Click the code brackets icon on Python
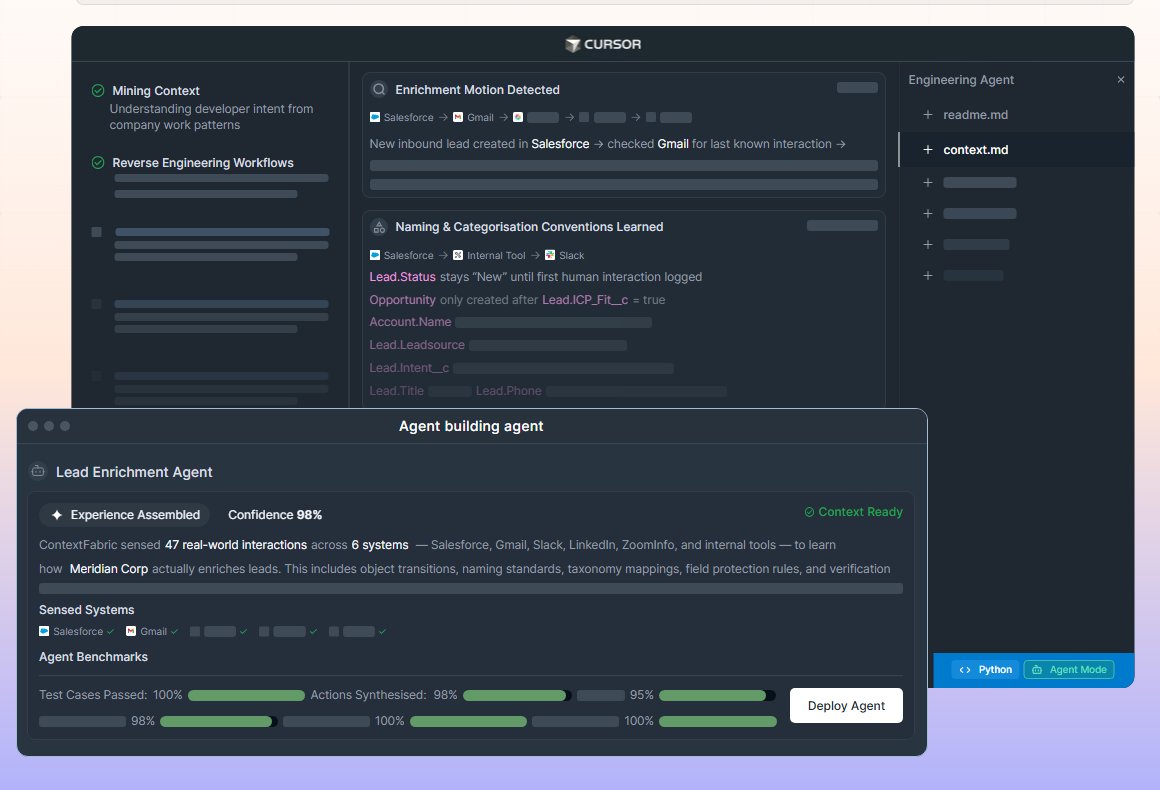 click(x=965, y=669)
